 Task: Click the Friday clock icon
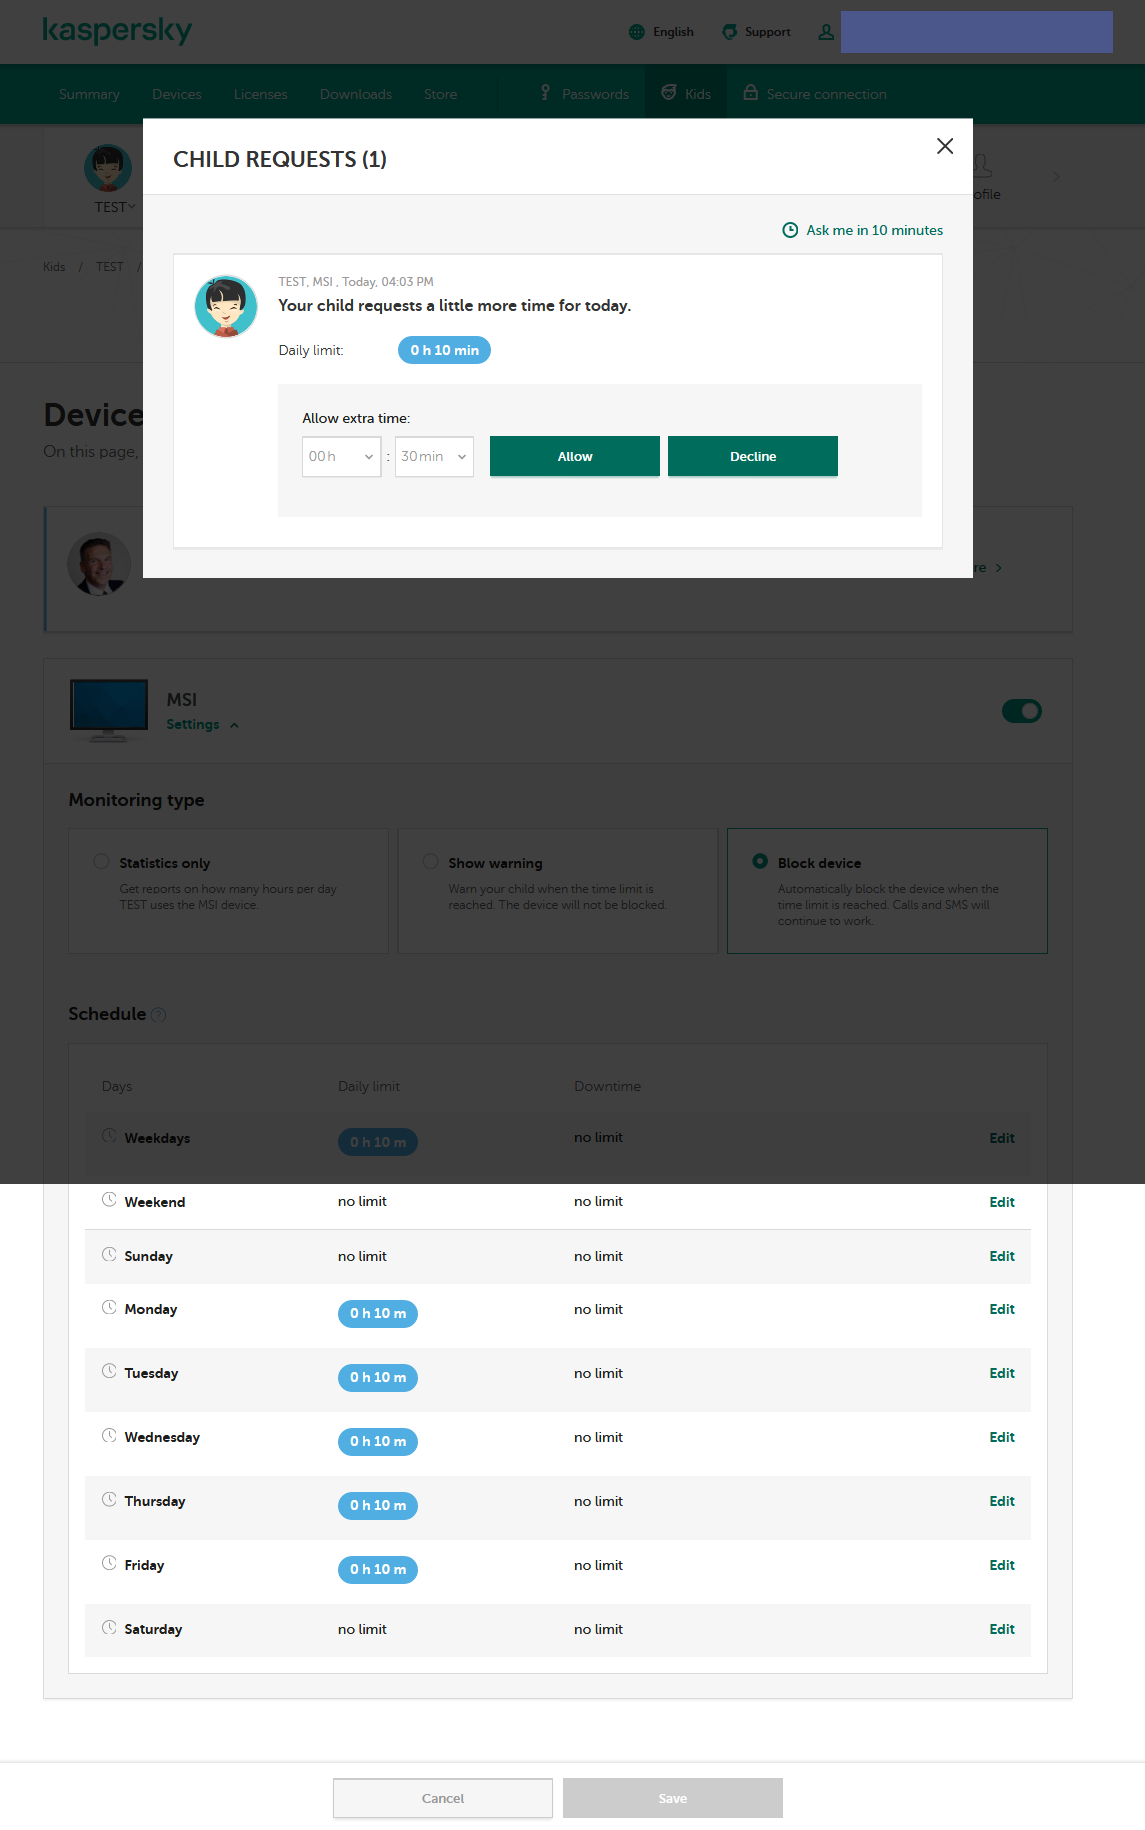point(109,1563)
